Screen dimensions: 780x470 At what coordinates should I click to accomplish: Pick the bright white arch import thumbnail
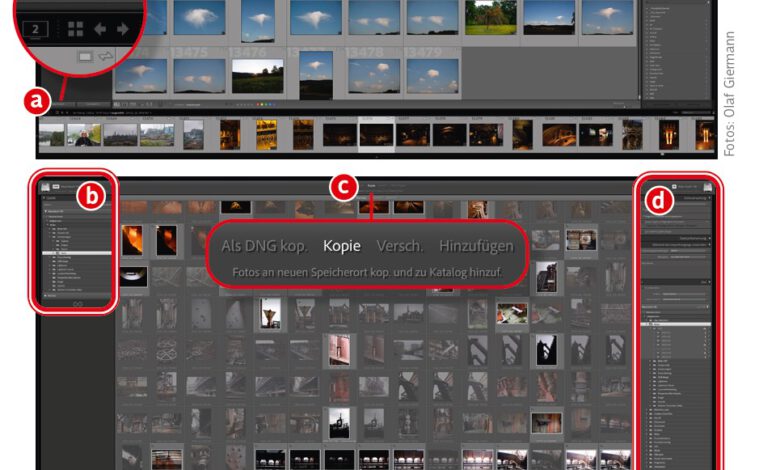pos(133,277)
